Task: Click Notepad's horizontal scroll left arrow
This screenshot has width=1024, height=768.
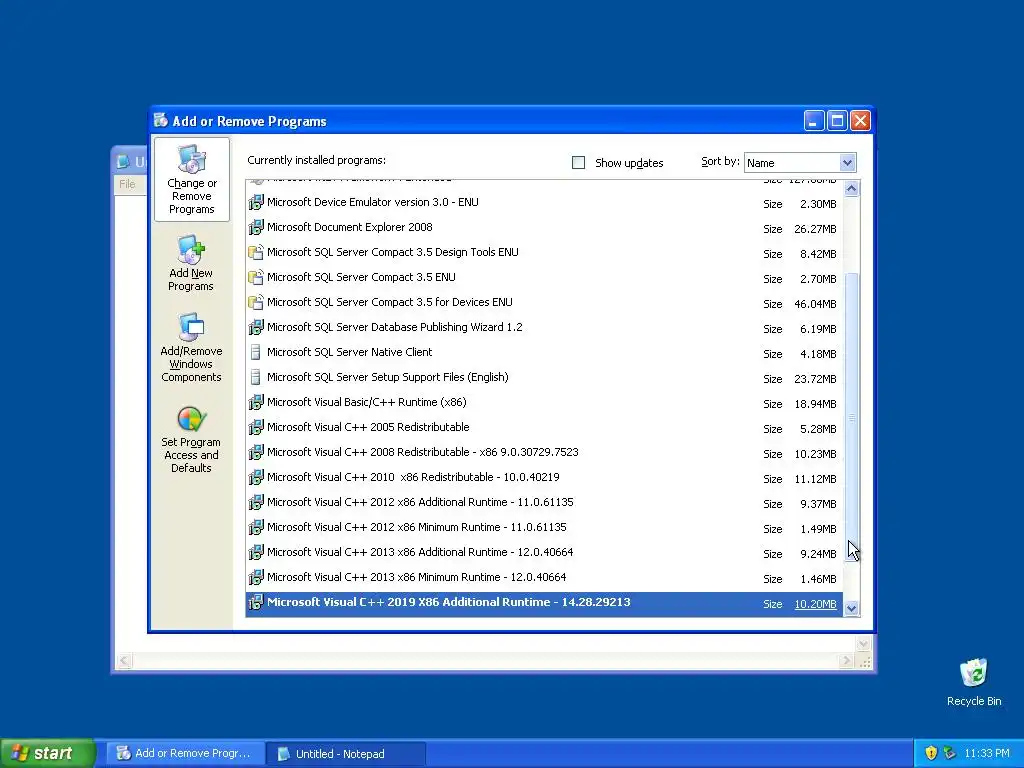Action: pos(124,661)
